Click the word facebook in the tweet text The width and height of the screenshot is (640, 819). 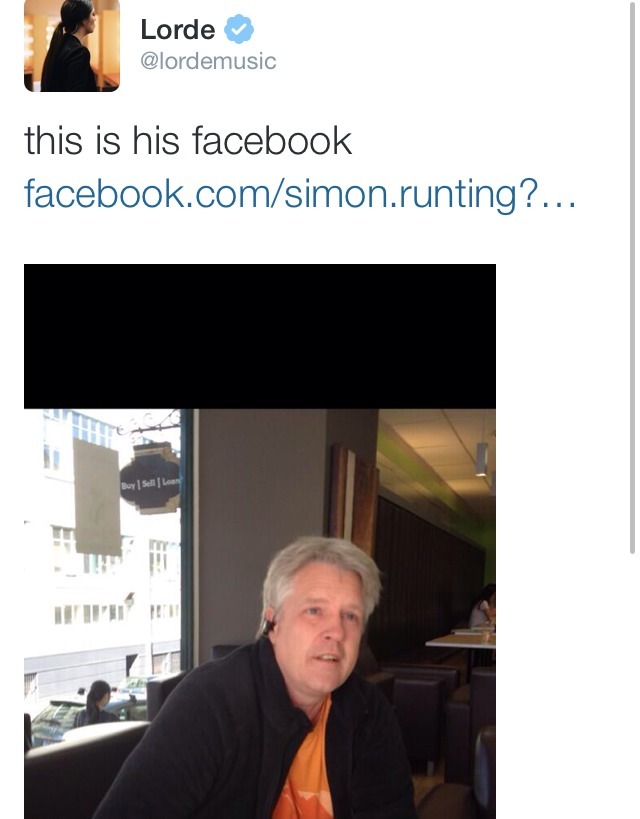pyautogui.click(x=272, y=141)
